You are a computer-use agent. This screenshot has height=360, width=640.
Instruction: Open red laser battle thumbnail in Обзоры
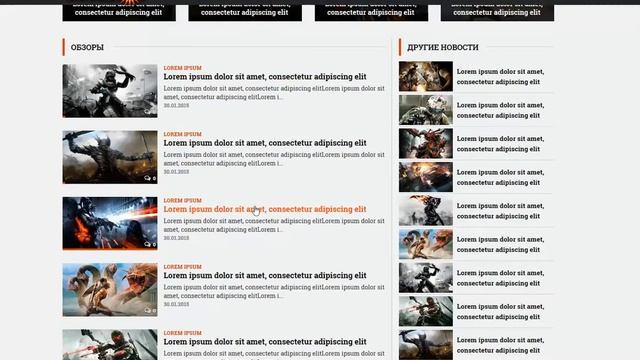coord(110,223)
